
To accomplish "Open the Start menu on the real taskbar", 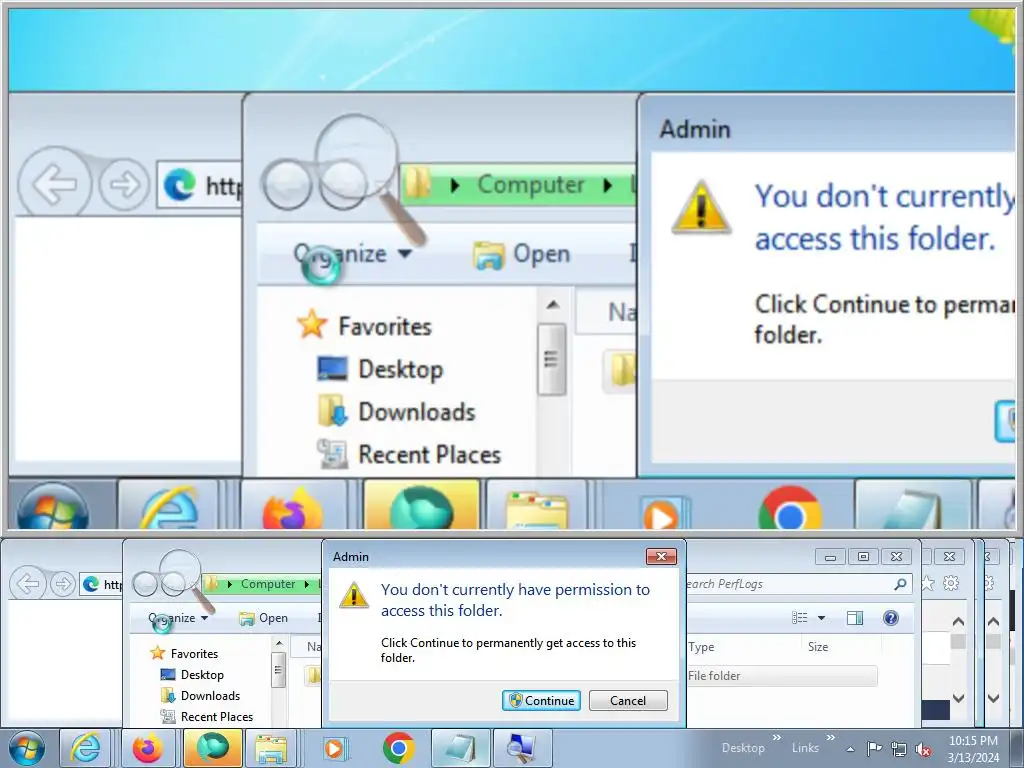I will pos(27,748).
